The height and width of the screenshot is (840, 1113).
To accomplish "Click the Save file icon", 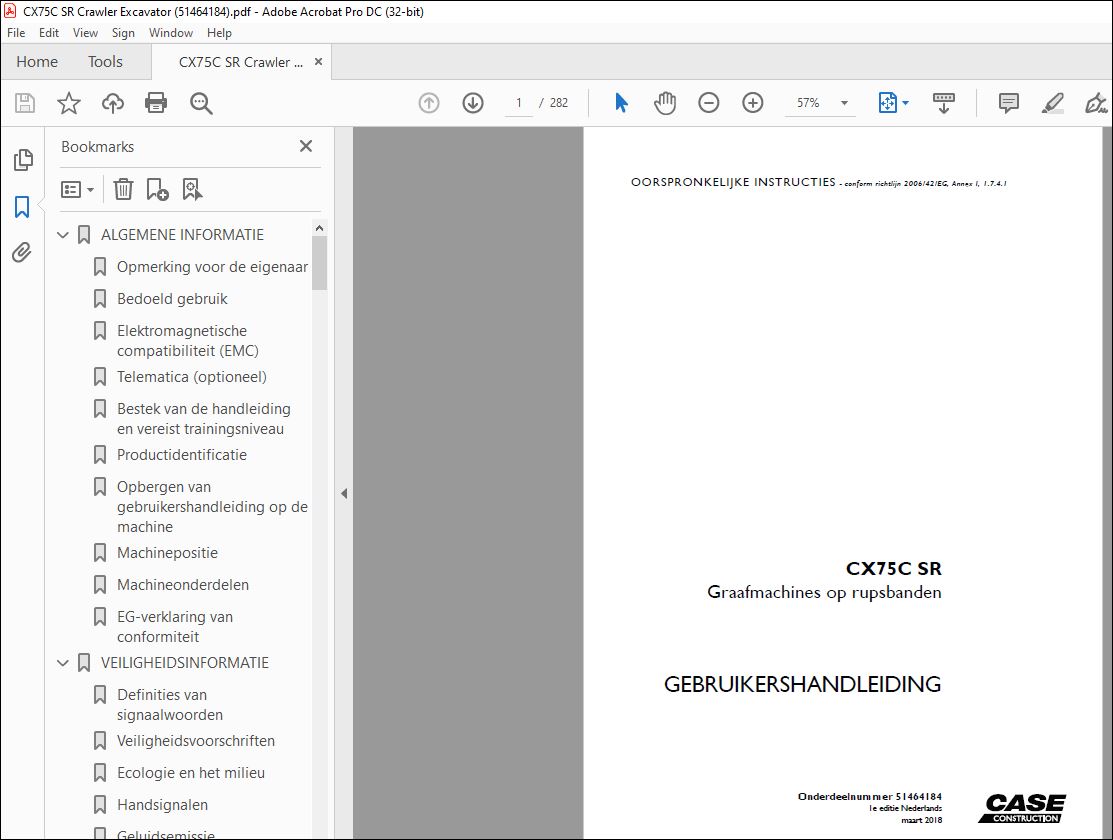I will pos(25,103).
